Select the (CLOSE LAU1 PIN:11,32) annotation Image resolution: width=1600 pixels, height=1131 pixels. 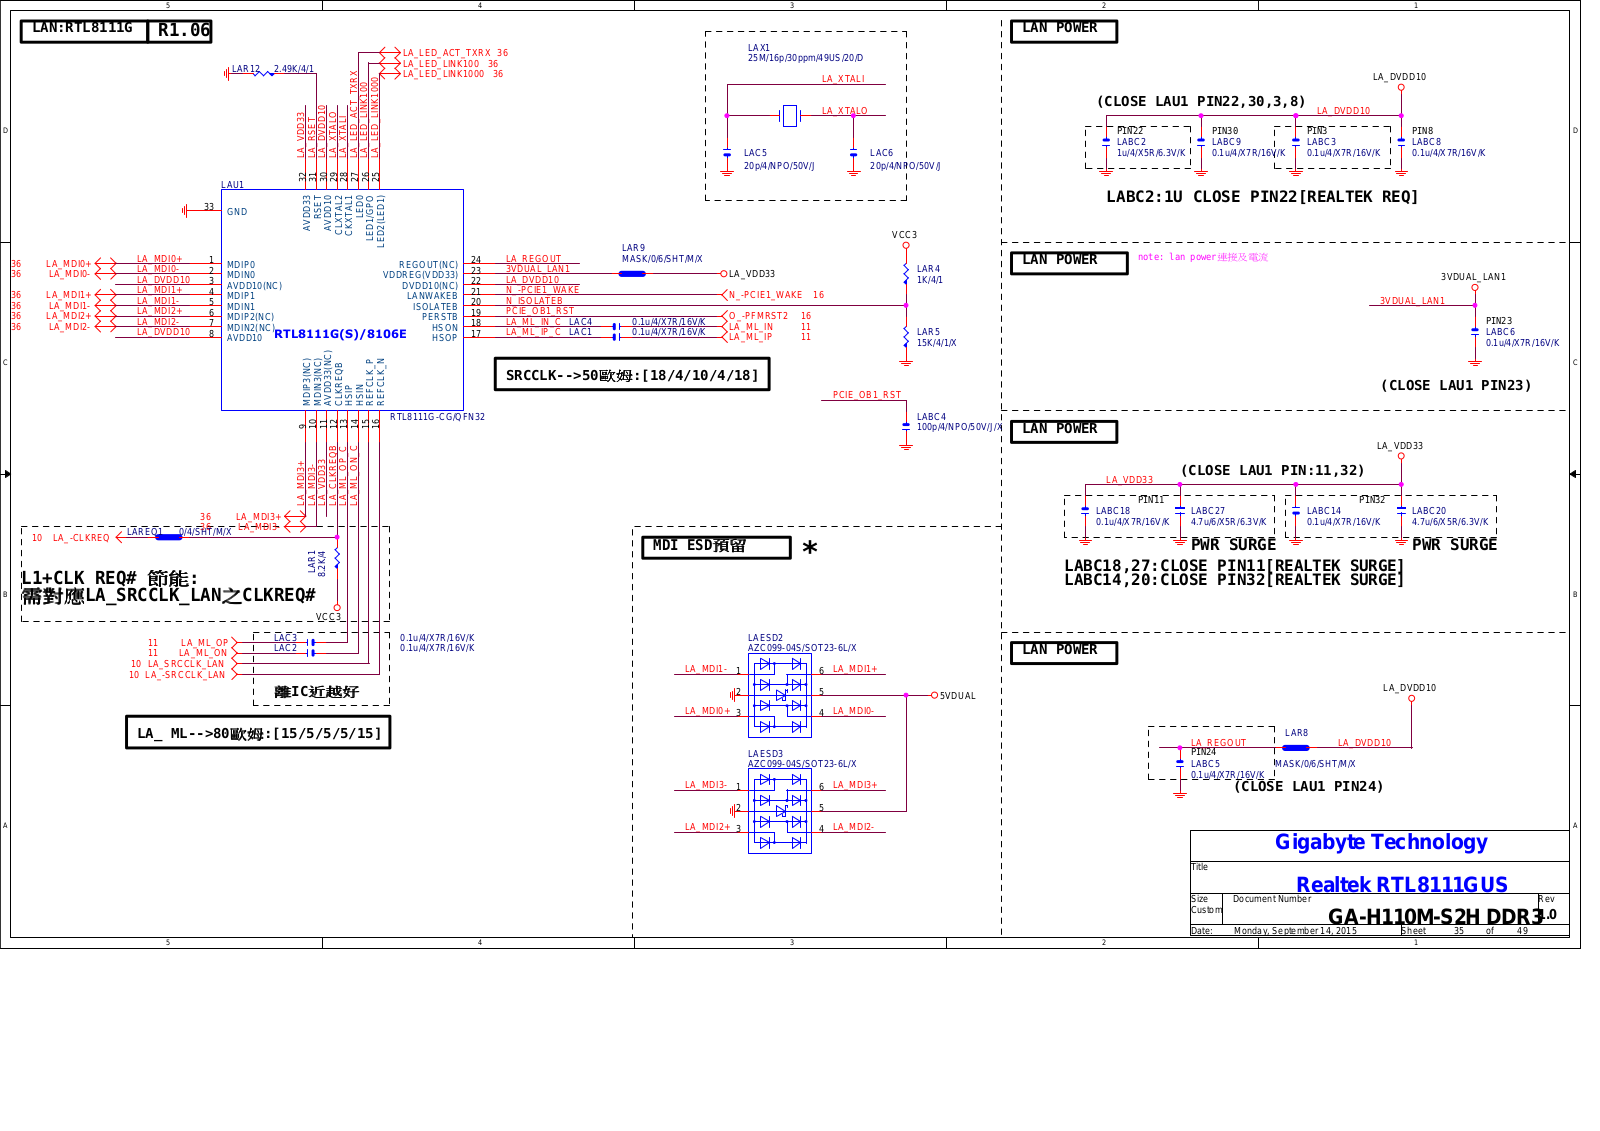(1272, 470)
